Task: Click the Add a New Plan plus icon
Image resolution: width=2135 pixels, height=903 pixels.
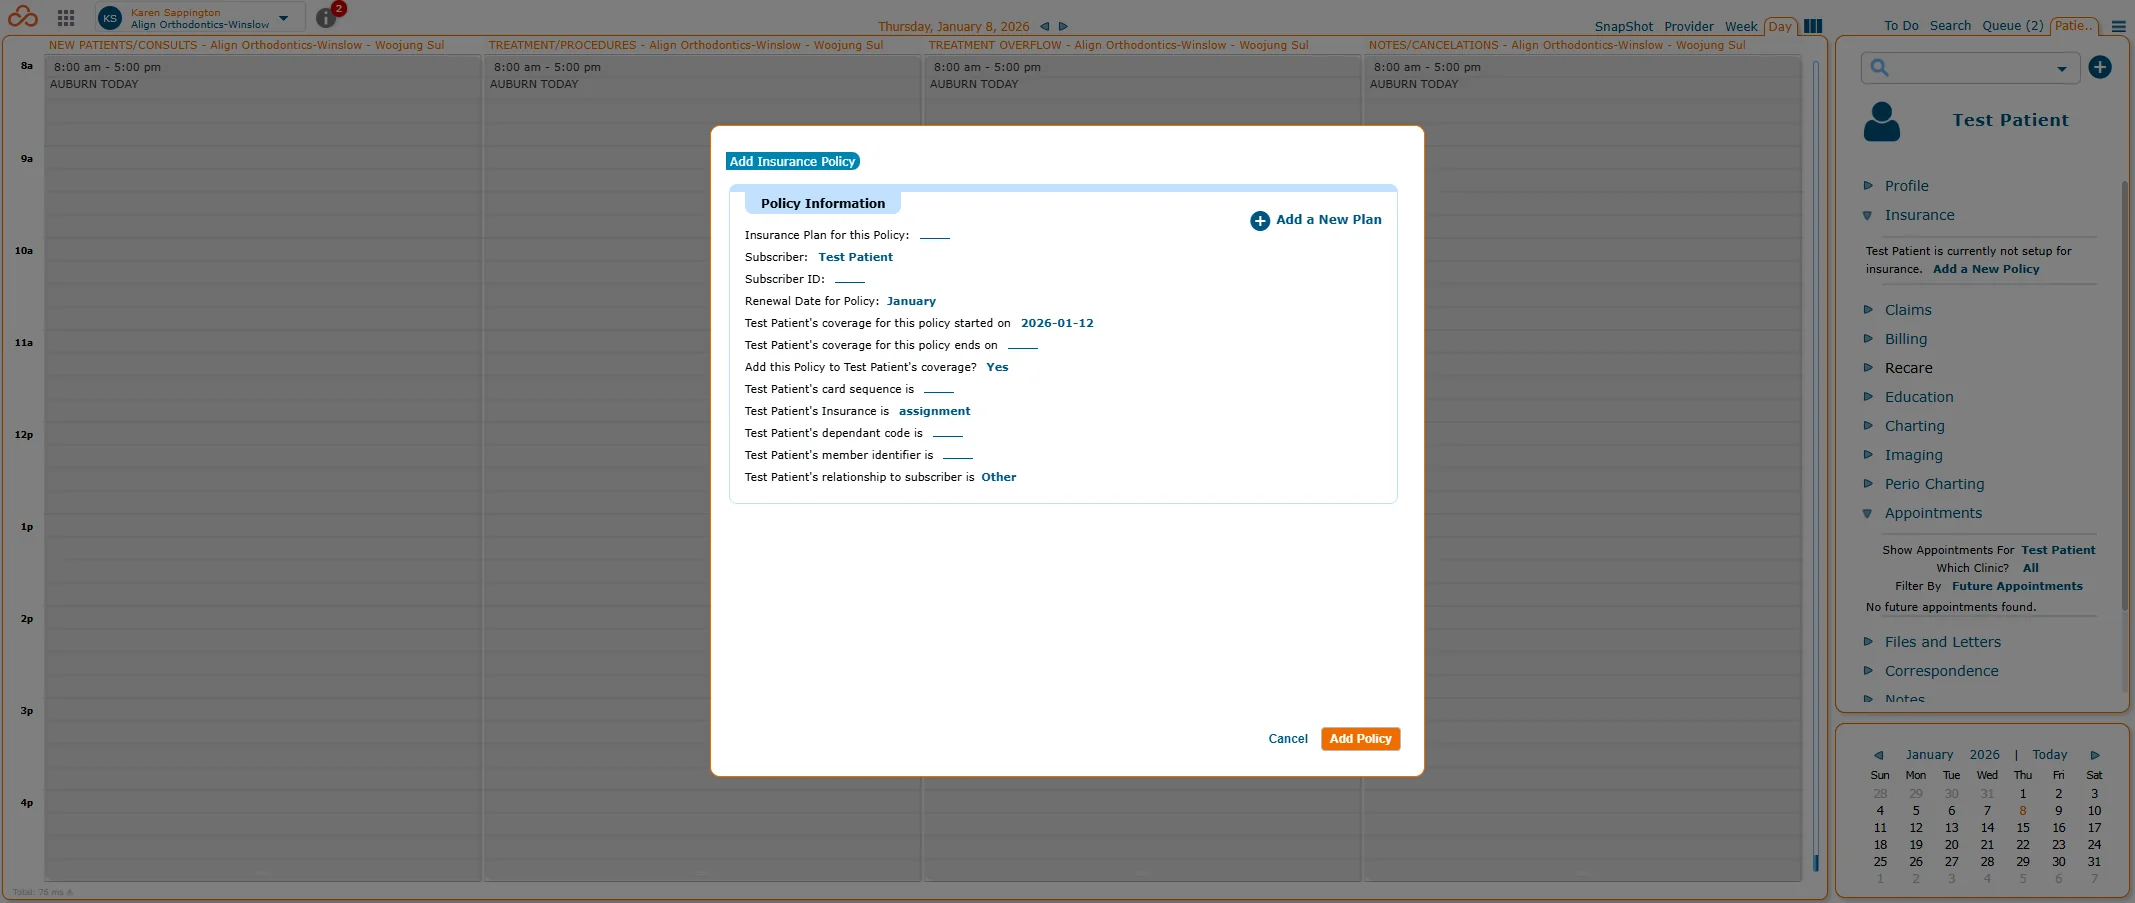Action: point(1258,220)
